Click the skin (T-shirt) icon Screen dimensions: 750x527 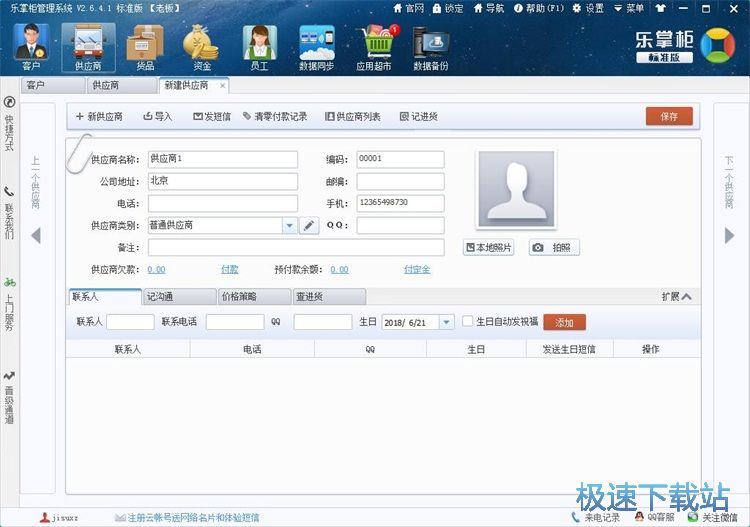pyautogui.click(x=661, y=9)
